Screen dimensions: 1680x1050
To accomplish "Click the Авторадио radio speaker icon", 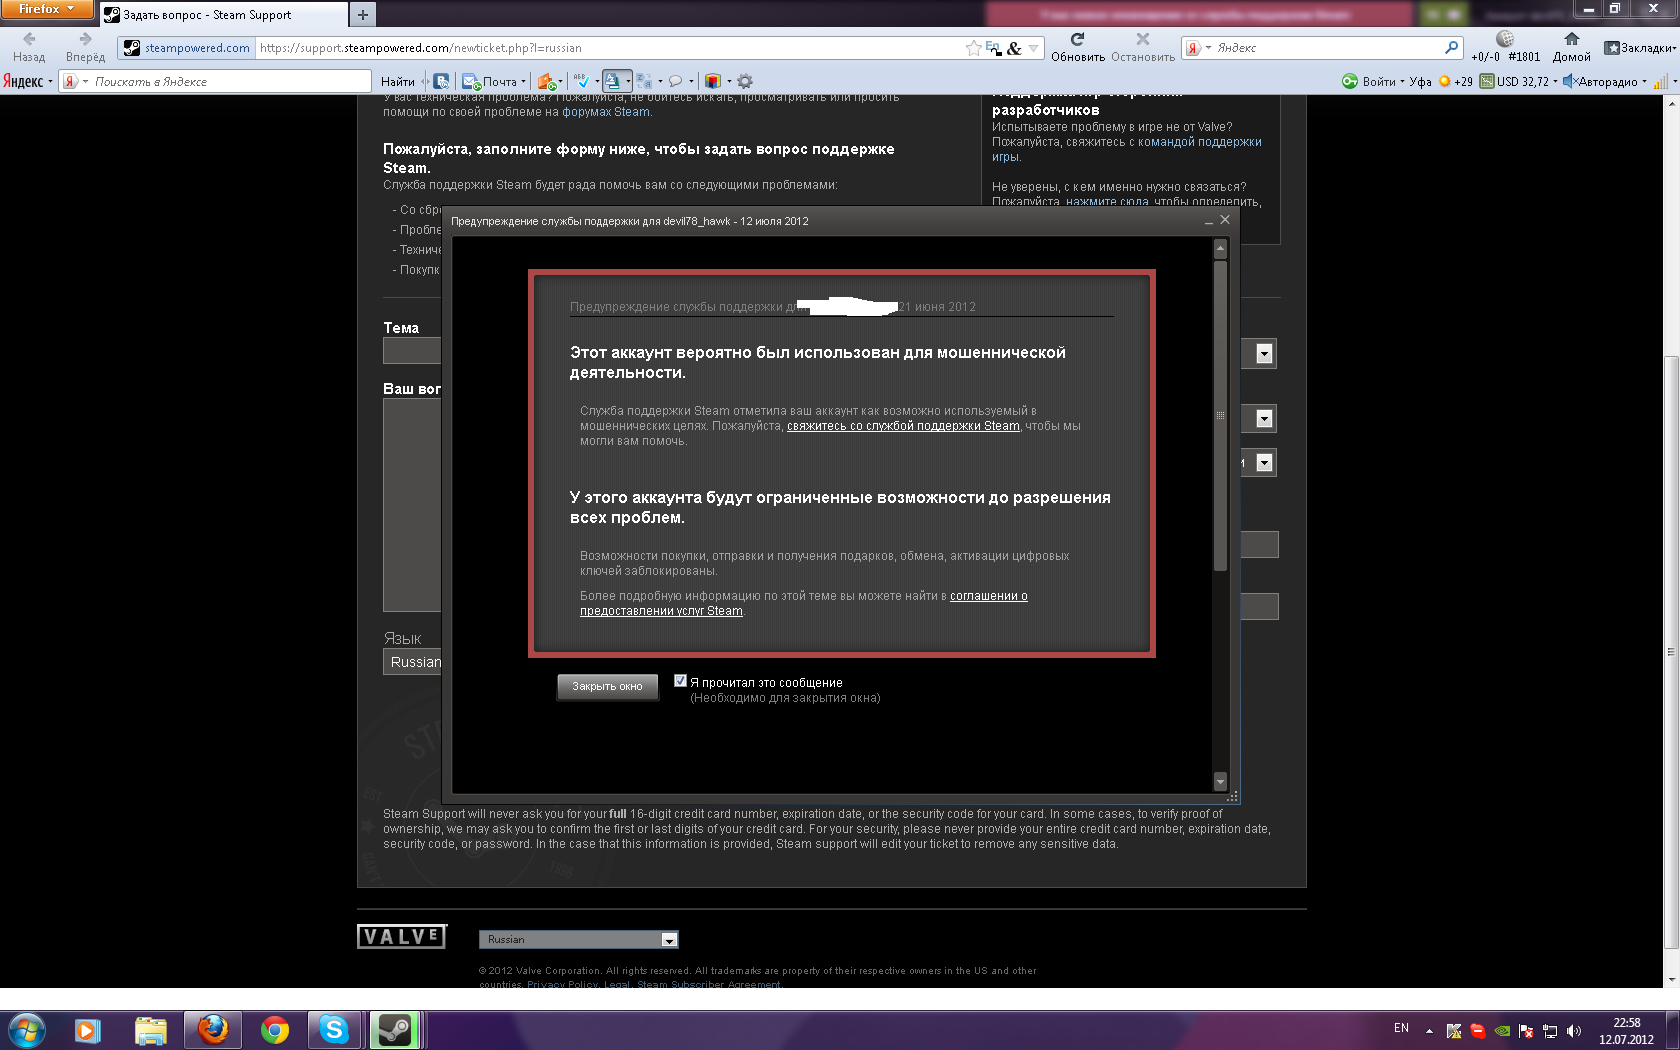I will [x=1569, y=82].
